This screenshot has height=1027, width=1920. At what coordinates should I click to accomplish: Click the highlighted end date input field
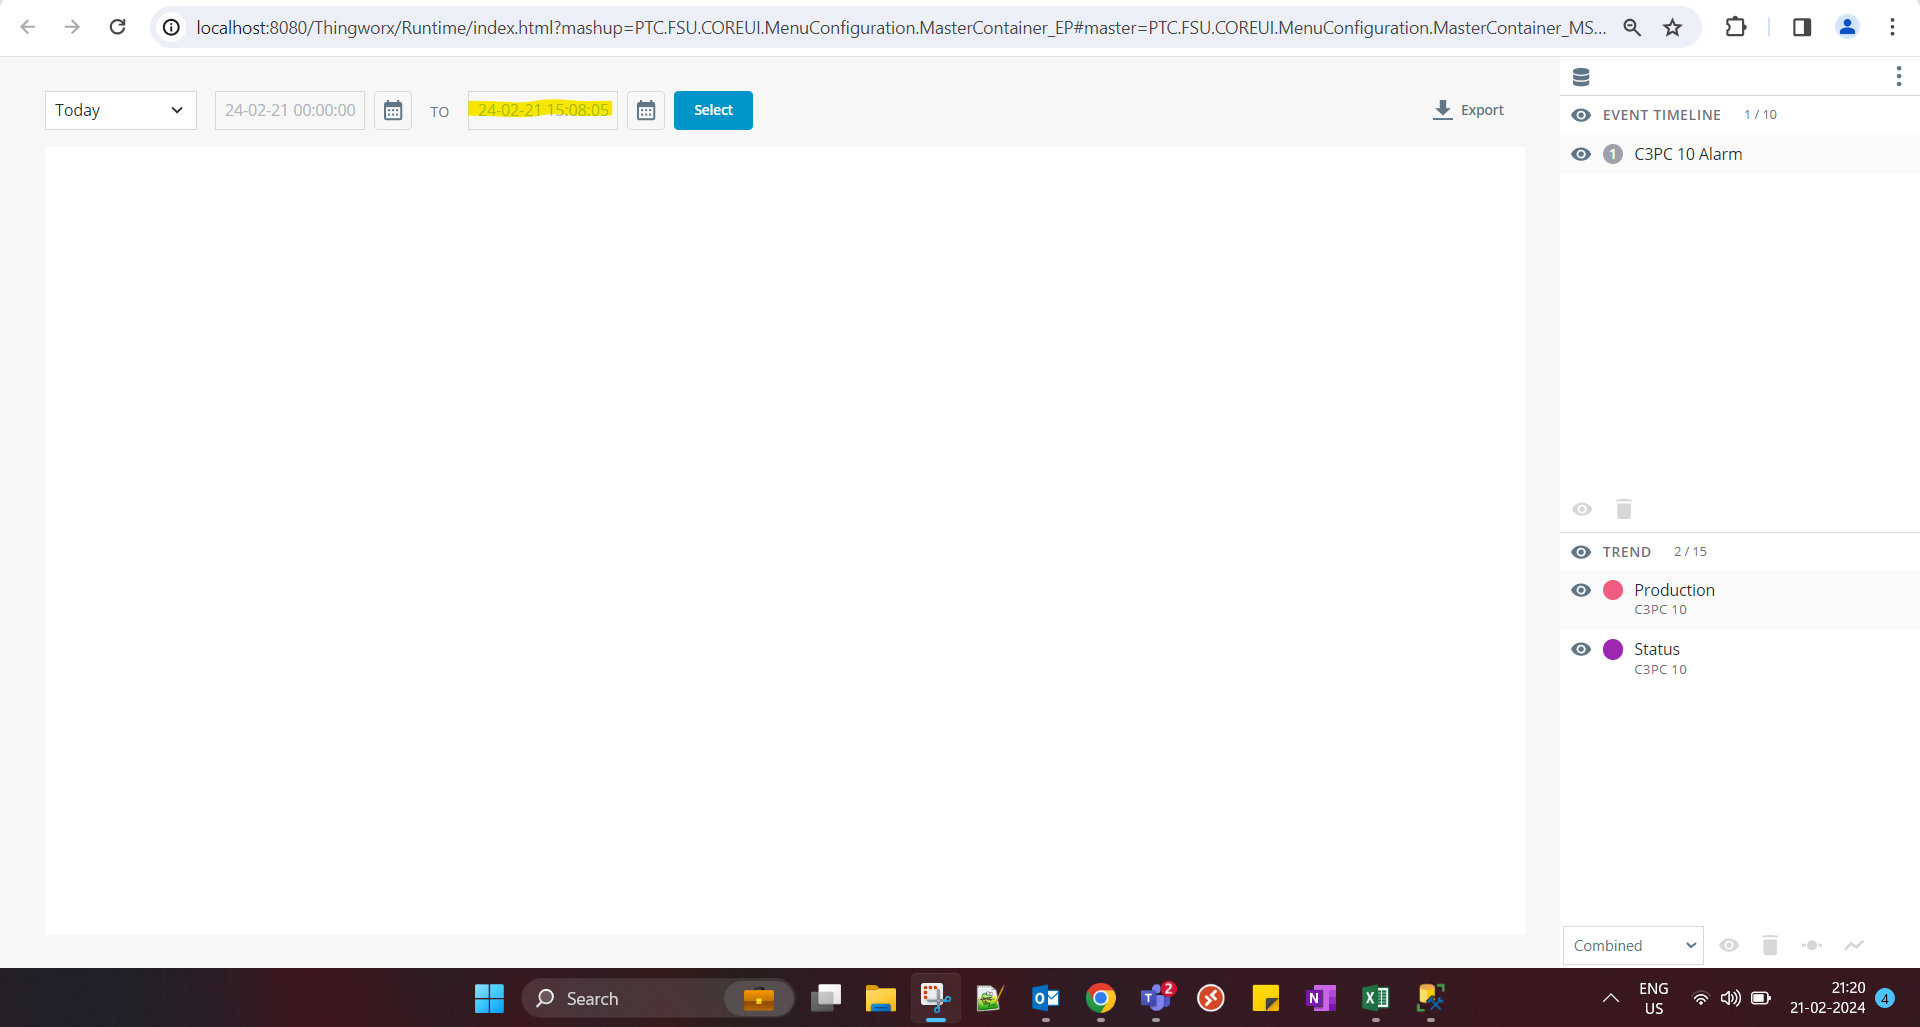542,110
